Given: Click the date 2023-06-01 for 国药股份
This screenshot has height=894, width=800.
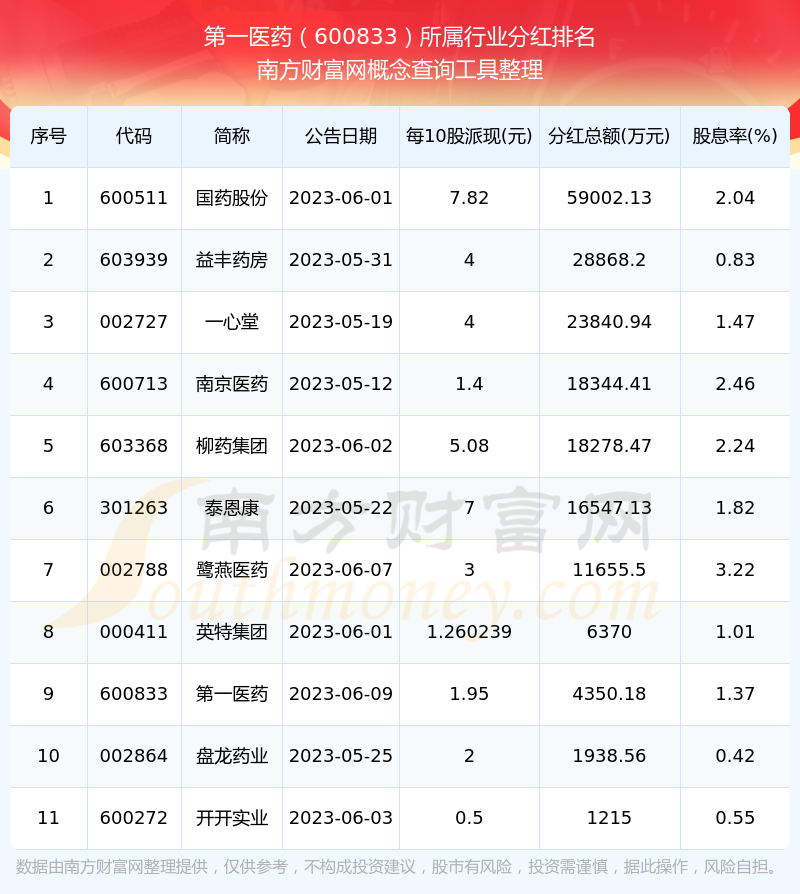Looking at the screenshot, I should point(341,198).
